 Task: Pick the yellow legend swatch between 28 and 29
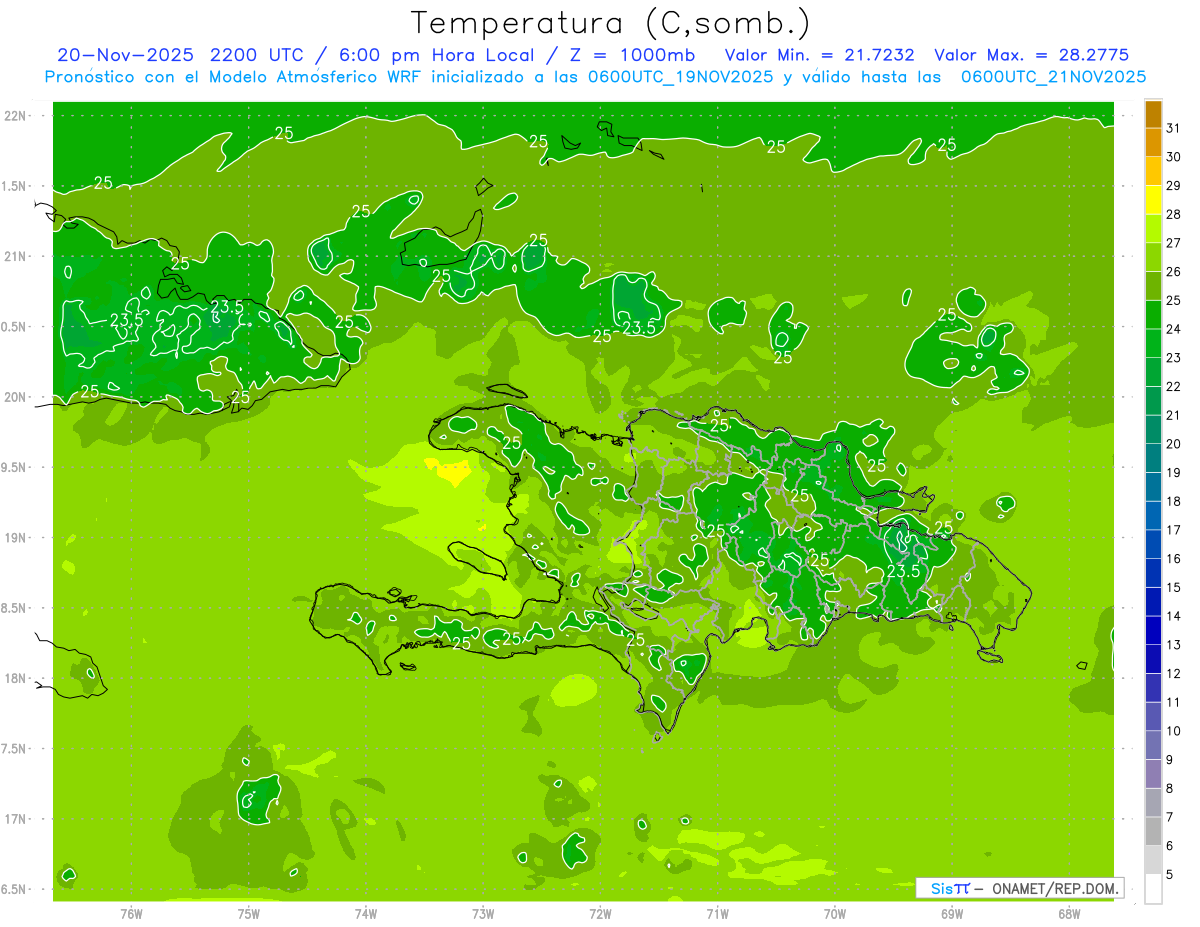click(1153, 200)
